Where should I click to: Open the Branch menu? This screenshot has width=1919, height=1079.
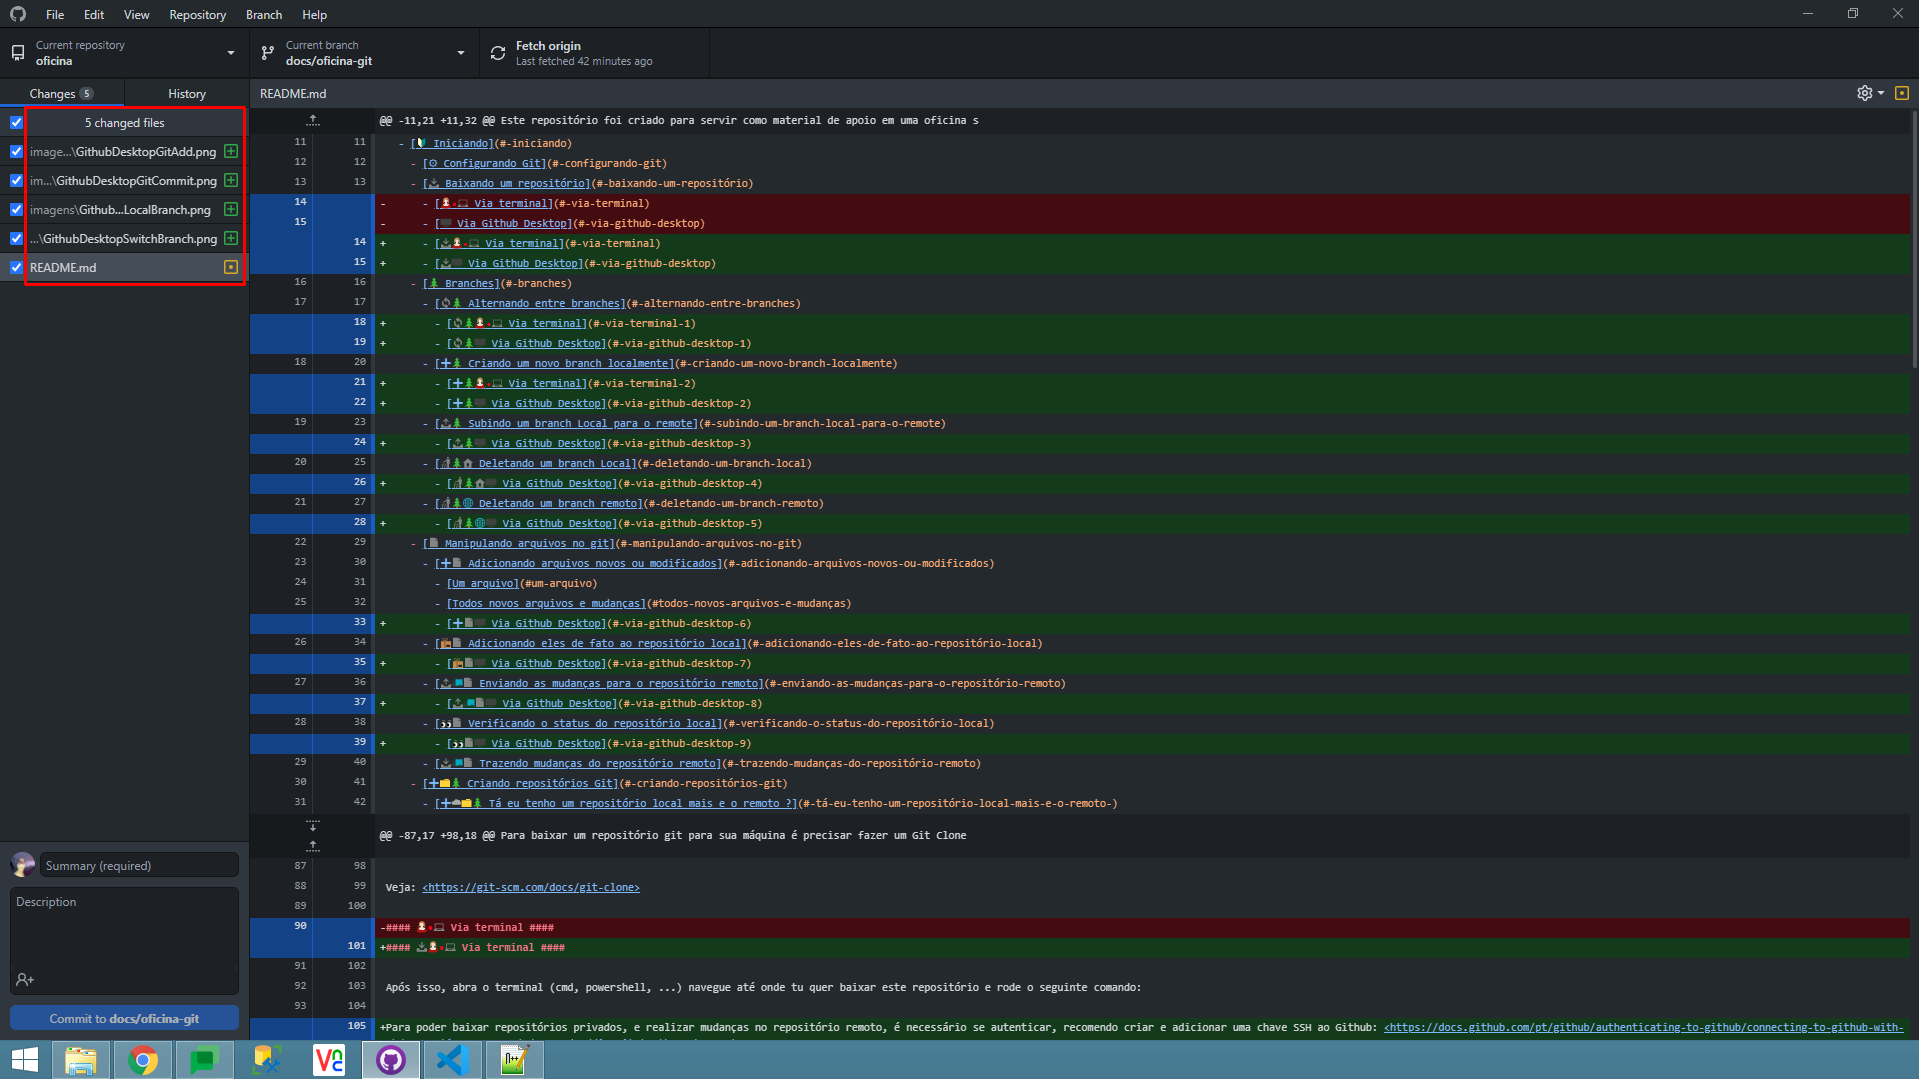pyautogui.click(x=264, y=14)
